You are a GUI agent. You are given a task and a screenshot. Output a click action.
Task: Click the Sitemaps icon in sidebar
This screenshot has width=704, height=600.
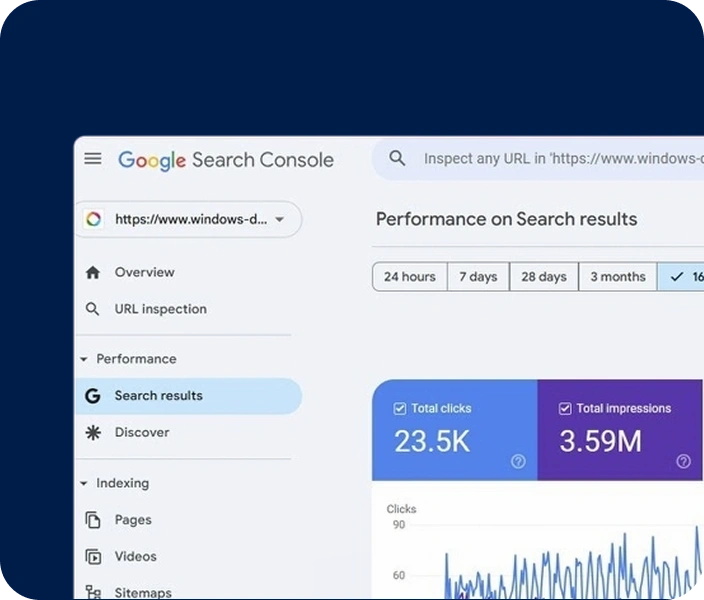tap(93, 592)
